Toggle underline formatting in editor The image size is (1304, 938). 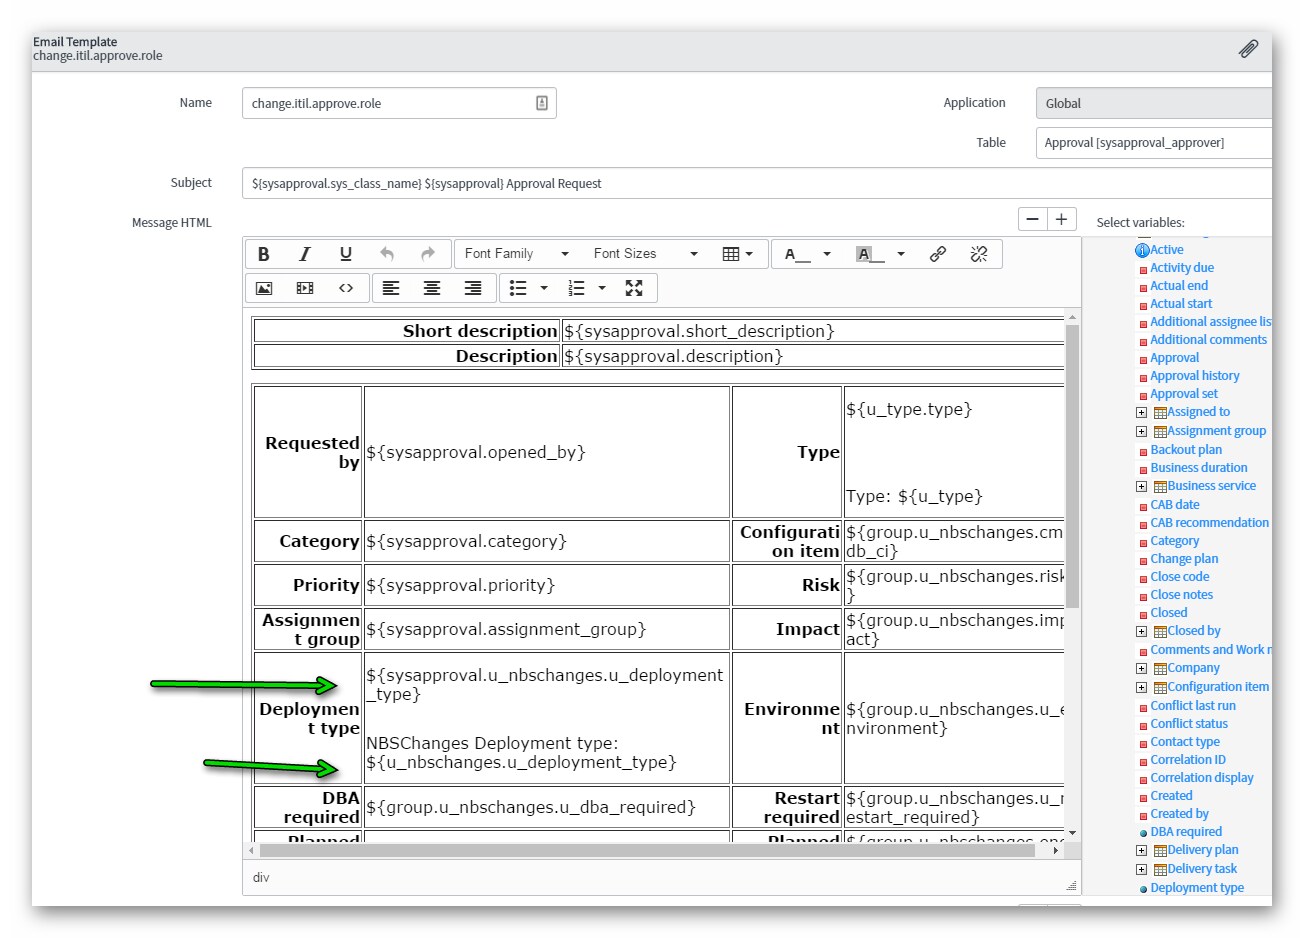pos(346,254)
